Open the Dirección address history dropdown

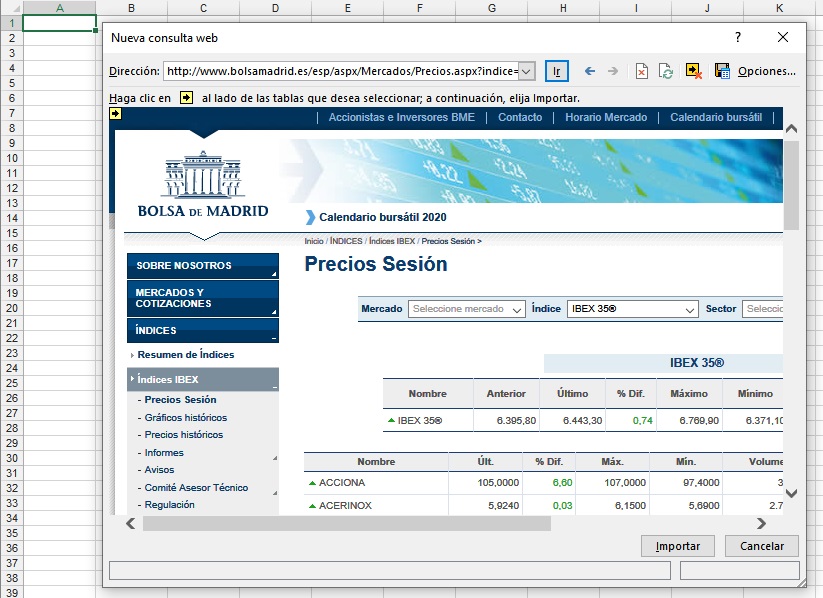pyautogui.click(x=527, y=71)
